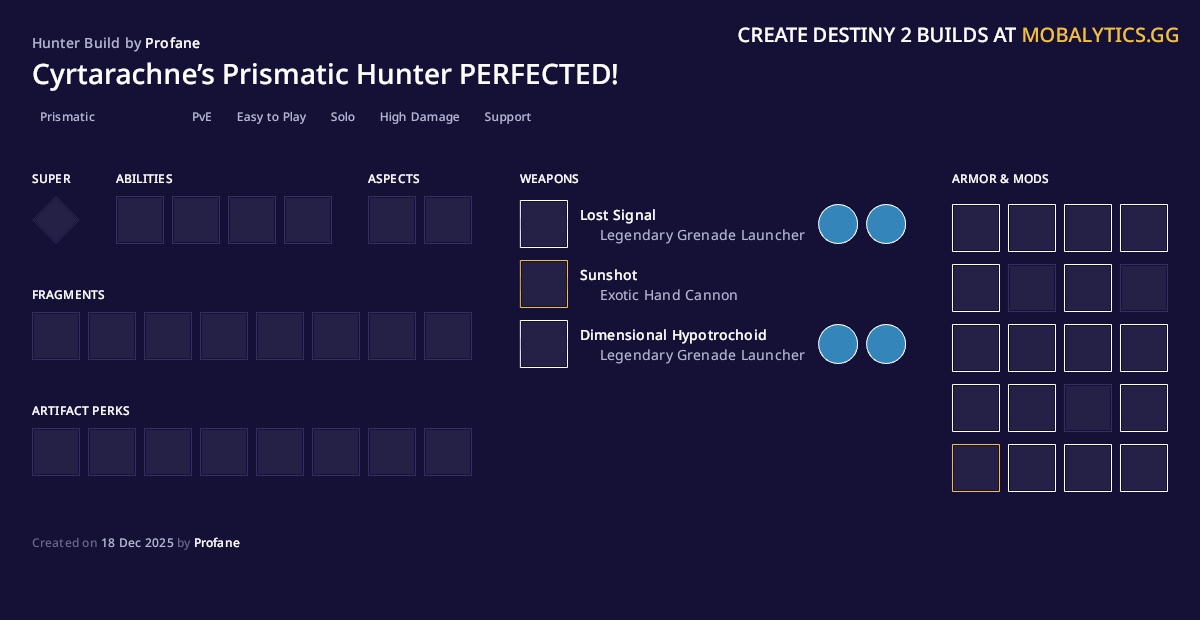Screen dimensions: 1200x620
Task: Click the first ability slot under ABILITIES
Action: [x=140, y=219]
